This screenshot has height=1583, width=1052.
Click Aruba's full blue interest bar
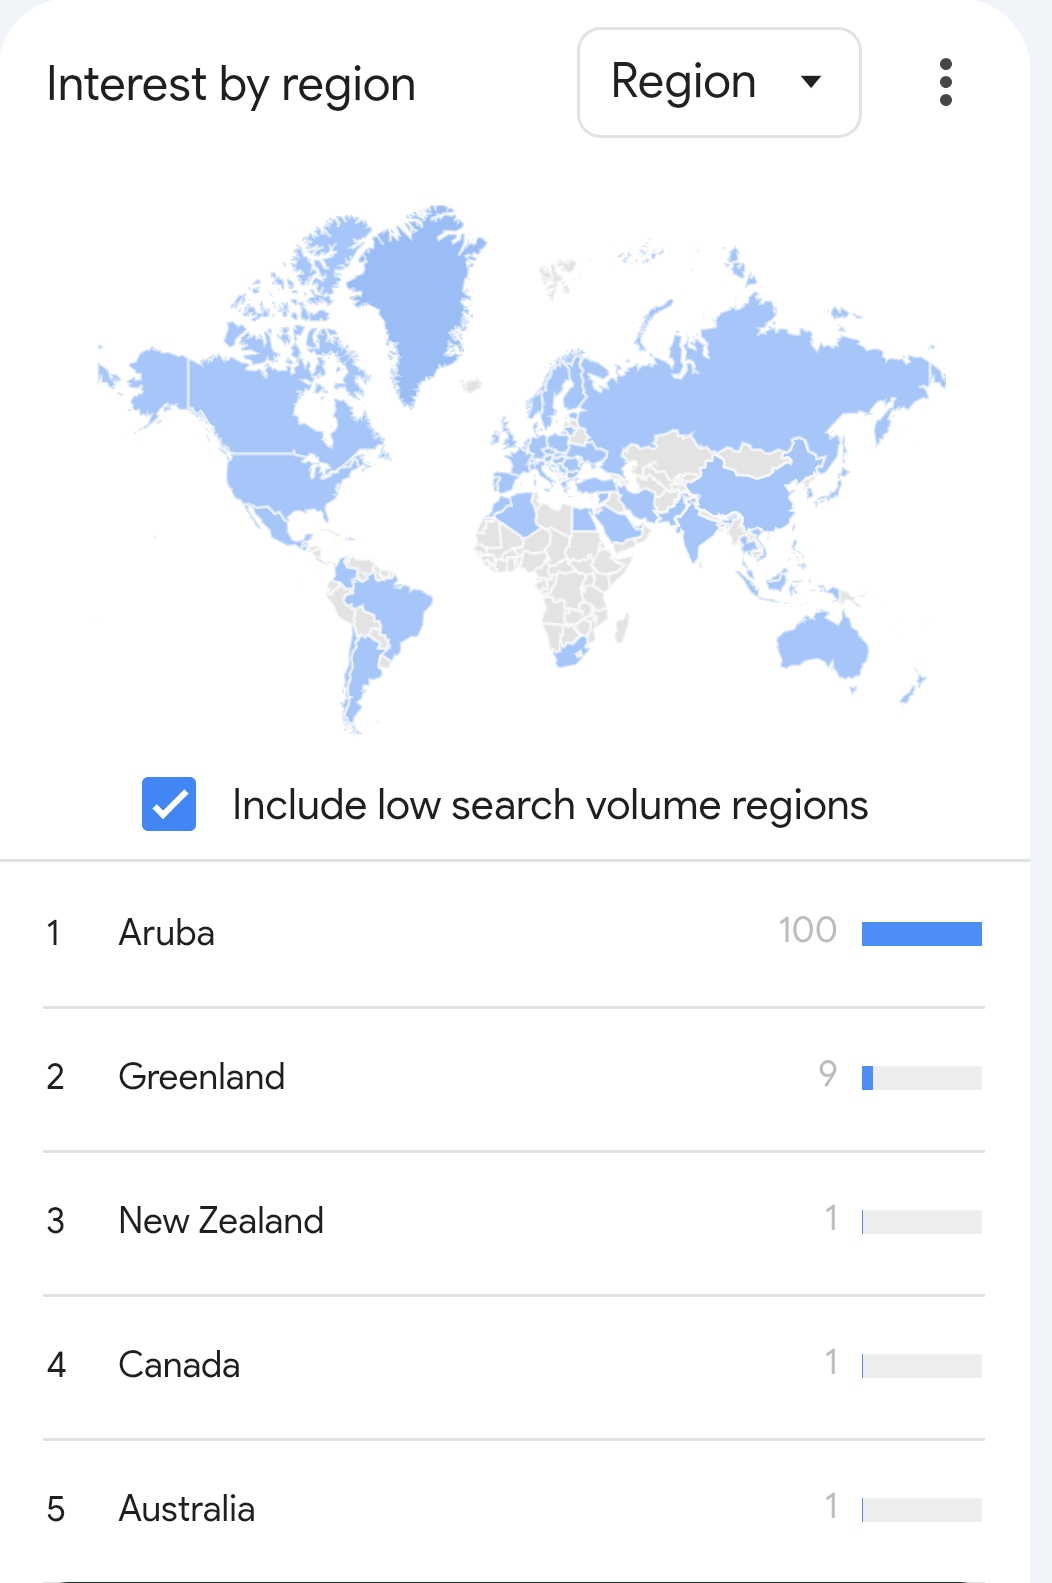[x=922, y=934]
